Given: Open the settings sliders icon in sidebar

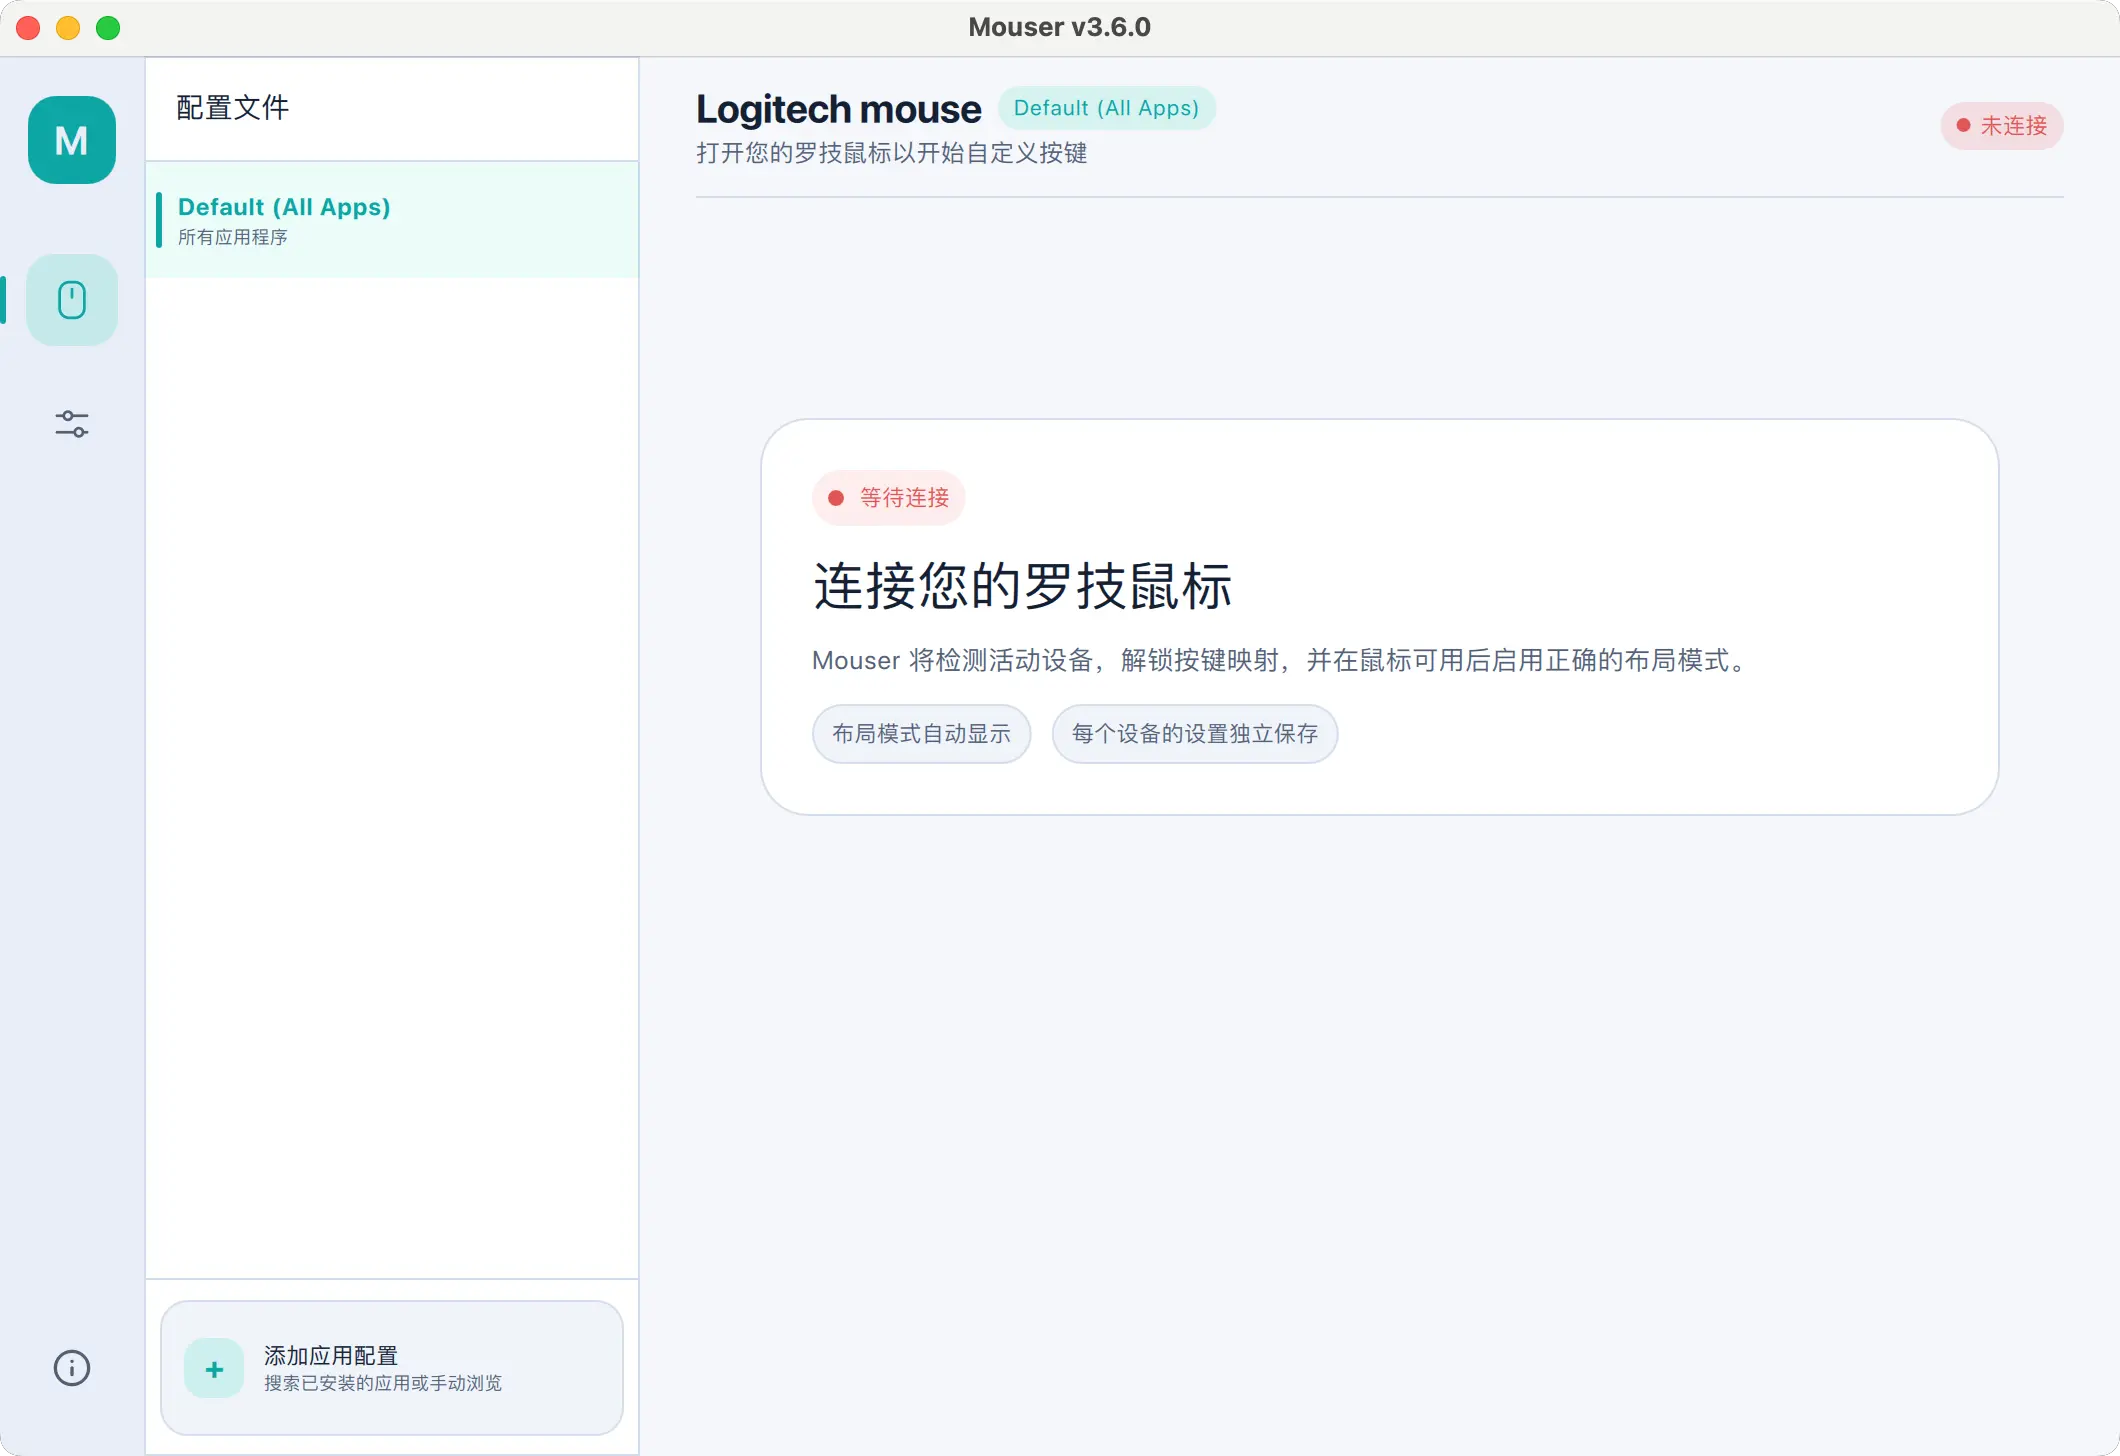Looking at the screenshot, I should coord(72,424).
